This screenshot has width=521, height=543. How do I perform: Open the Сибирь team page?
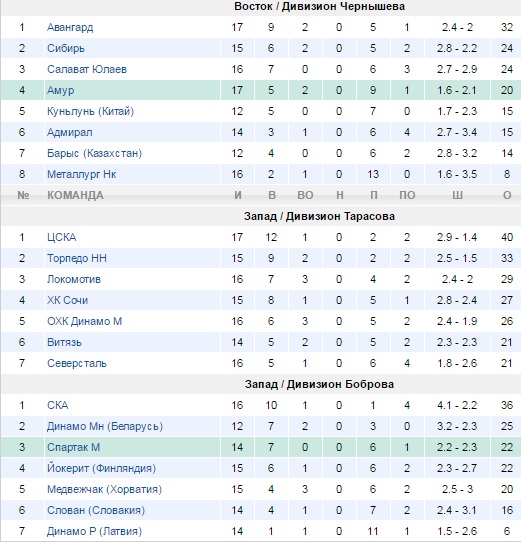(x=65, y=48)
